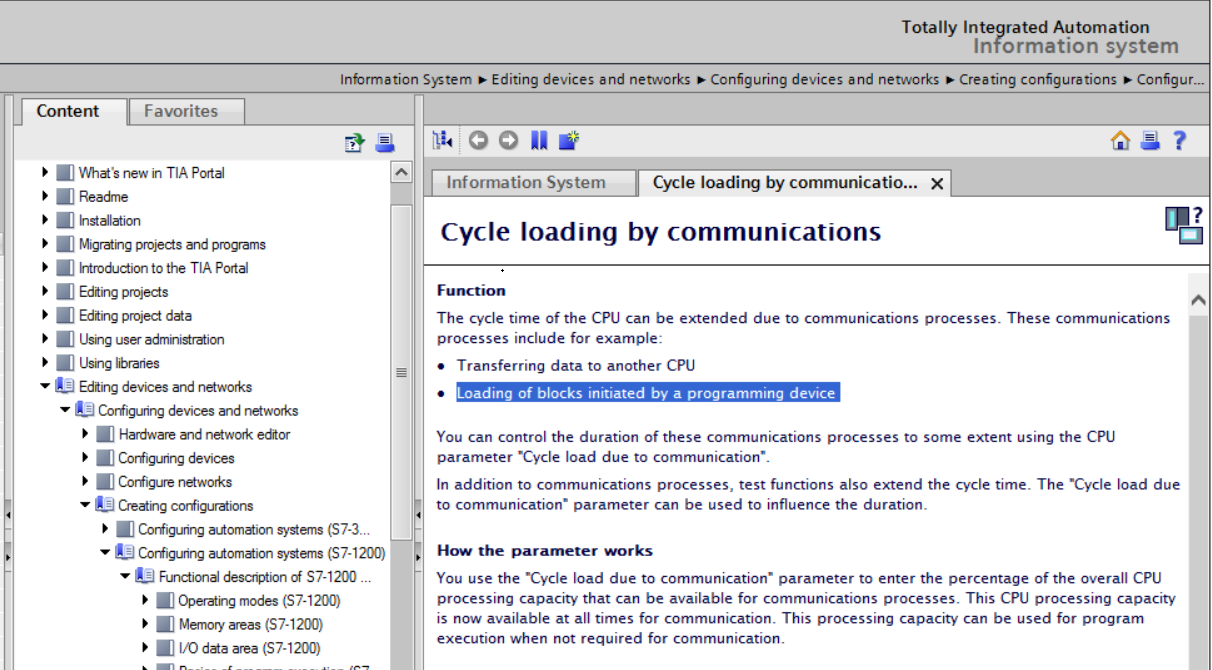The image size is (1212, 670).
Task: Click the green-arrow page icon above the Content tree
Action: (354, 144)
